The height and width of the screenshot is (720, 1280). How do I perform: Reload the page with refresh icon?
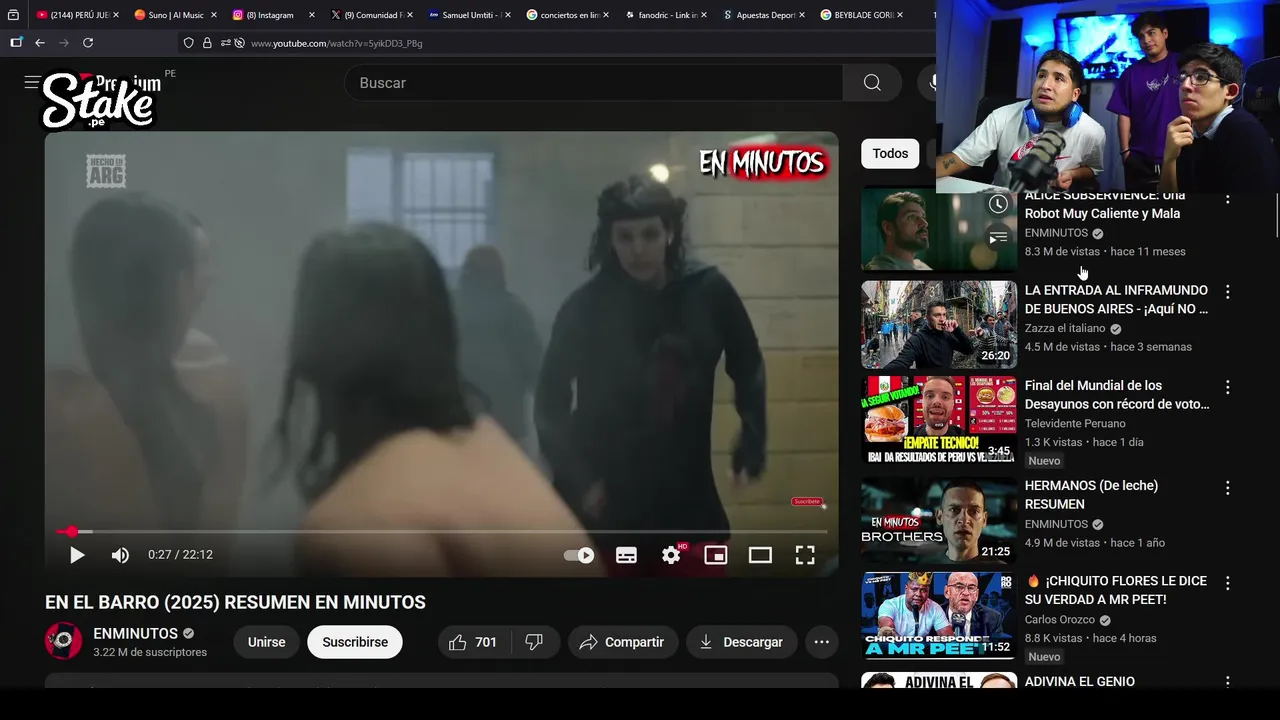click(88, 43)
